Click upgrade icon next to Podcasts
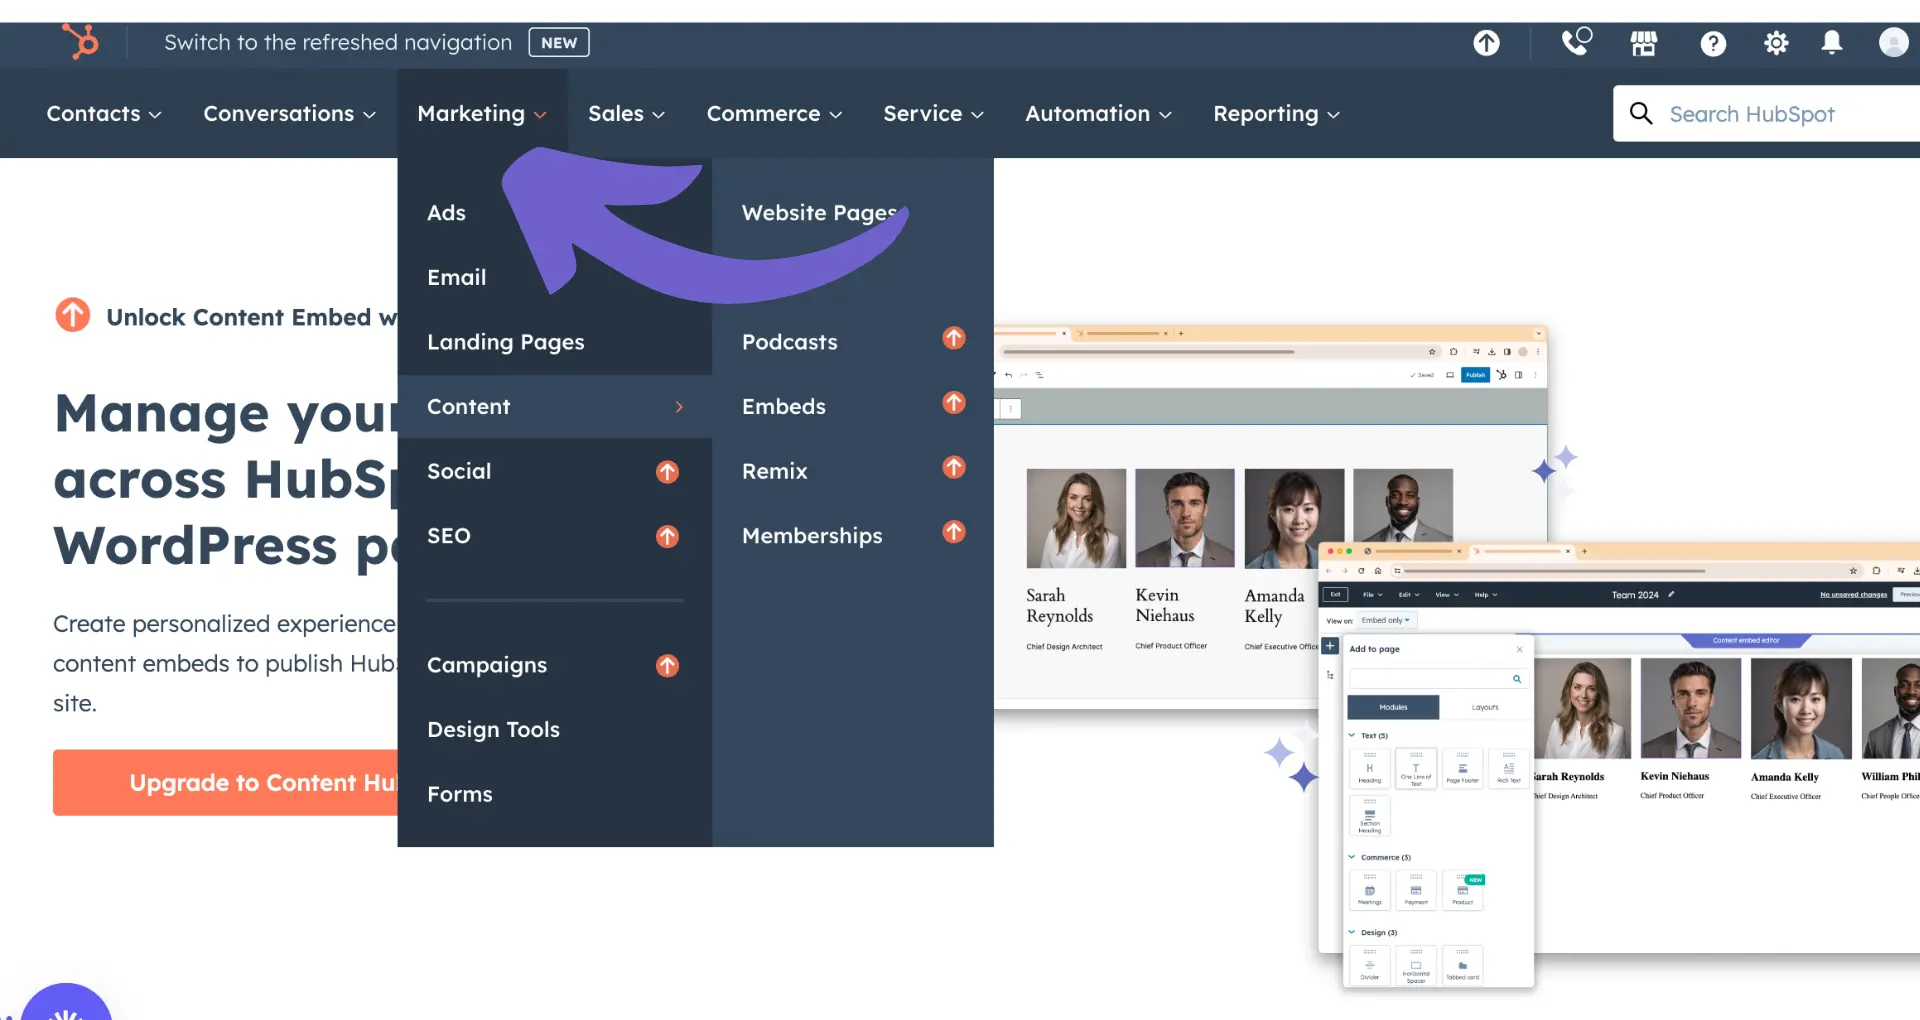1920x1020 pixels. pos(954,338)
